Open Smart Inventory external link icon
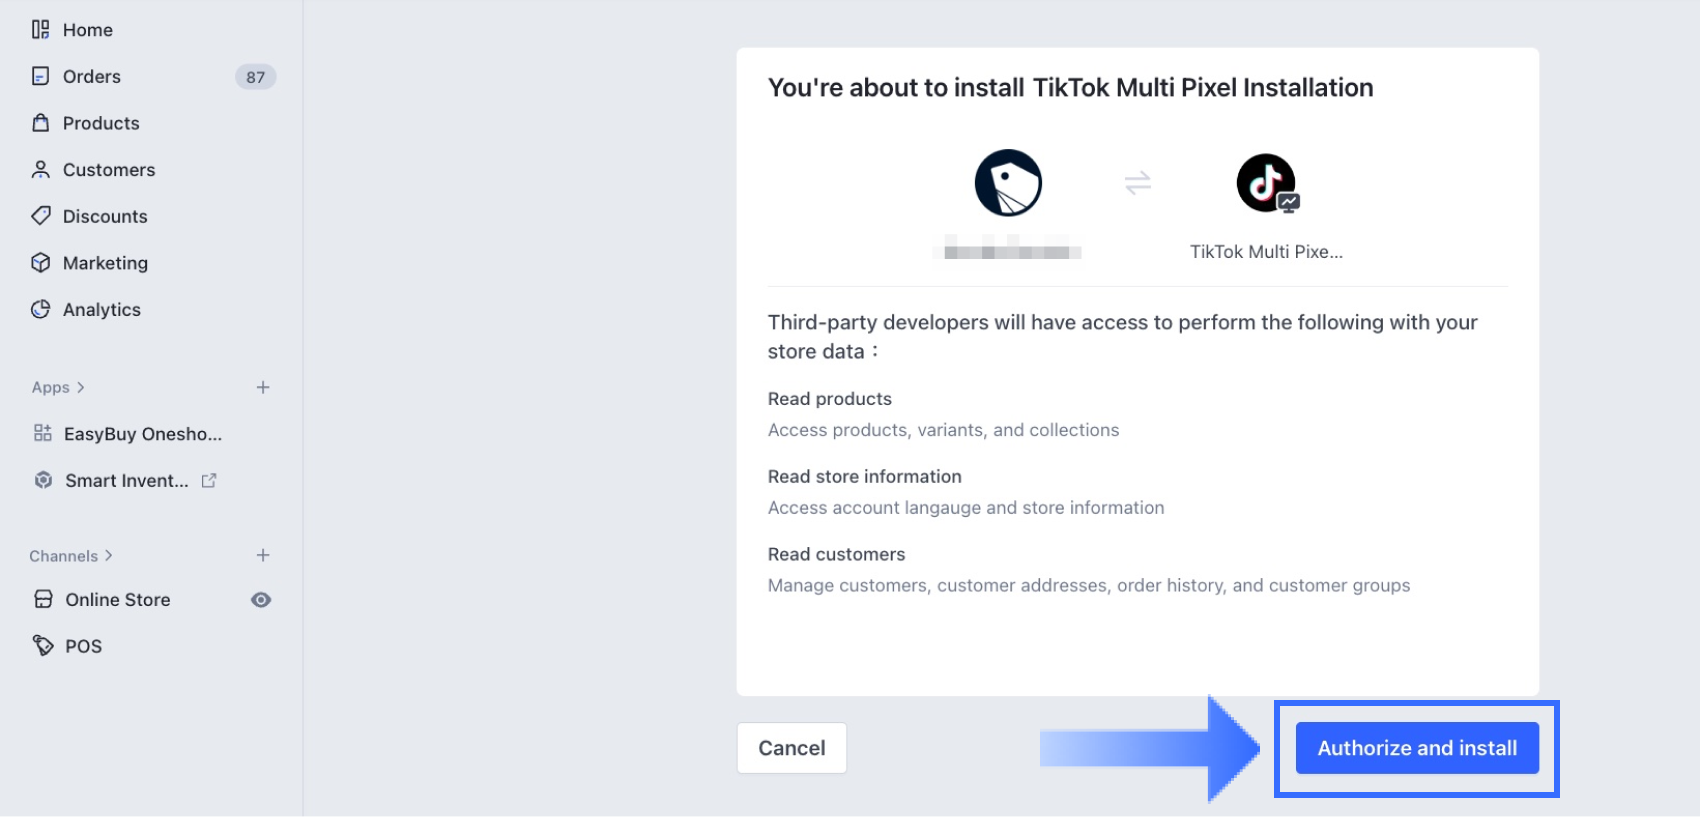The width and height of the screenshot is (1700, 817). [209, 481]
